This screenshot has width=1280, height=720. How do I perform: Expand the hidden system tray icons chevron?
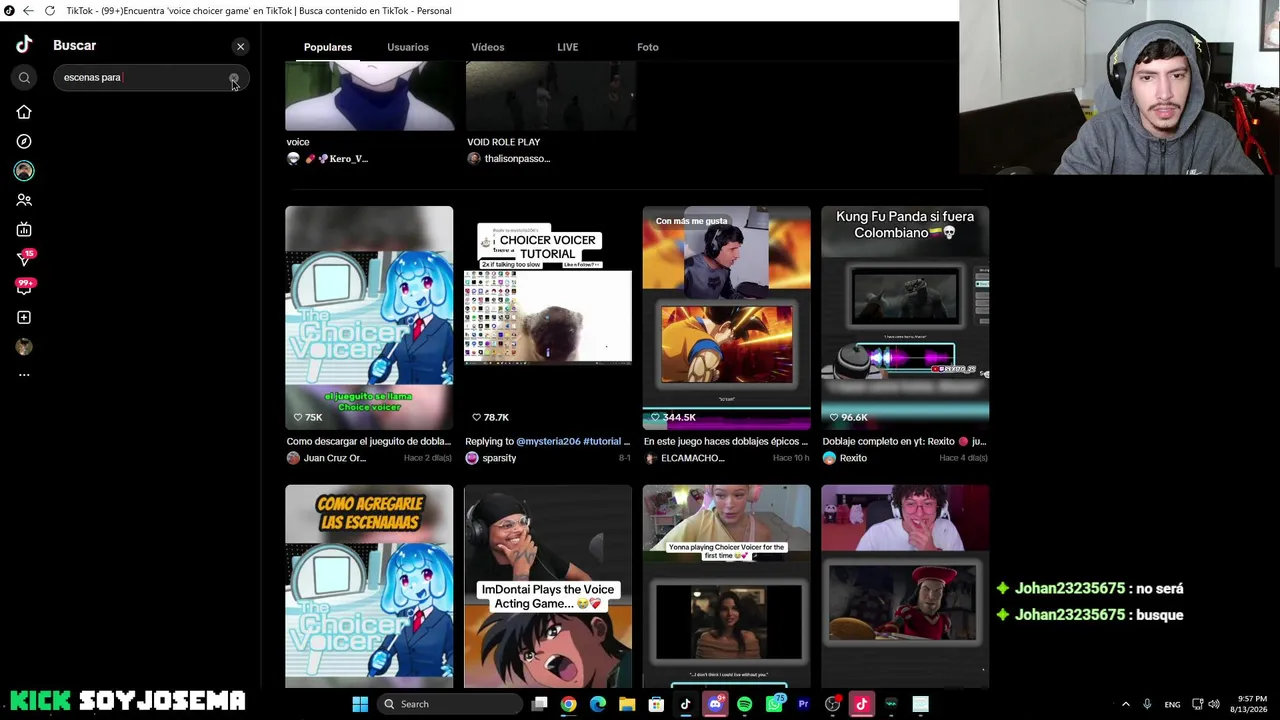point(1125,704)
